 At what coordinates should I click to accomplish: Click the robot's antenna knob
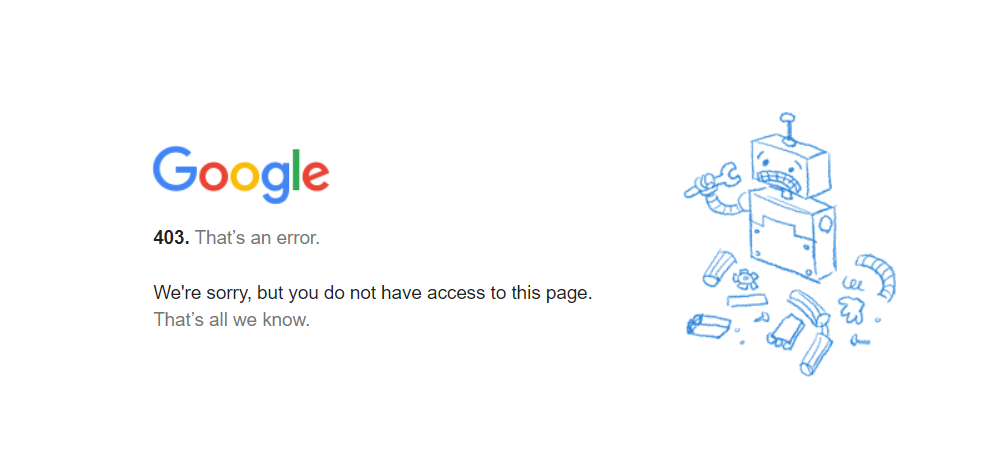788,118
